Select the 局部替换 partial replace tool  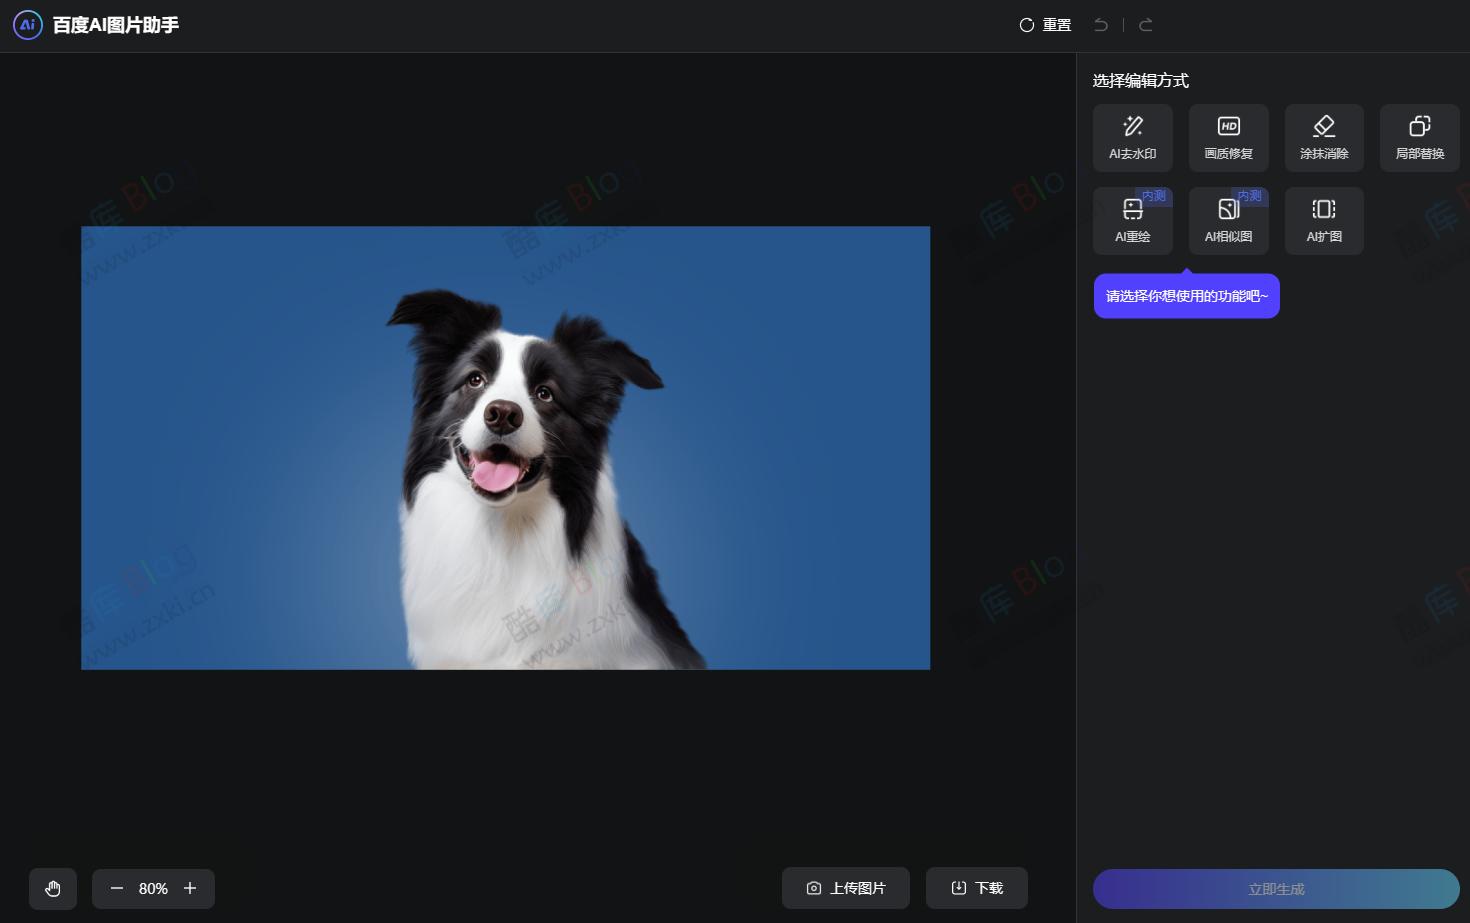click(1419, 138)
